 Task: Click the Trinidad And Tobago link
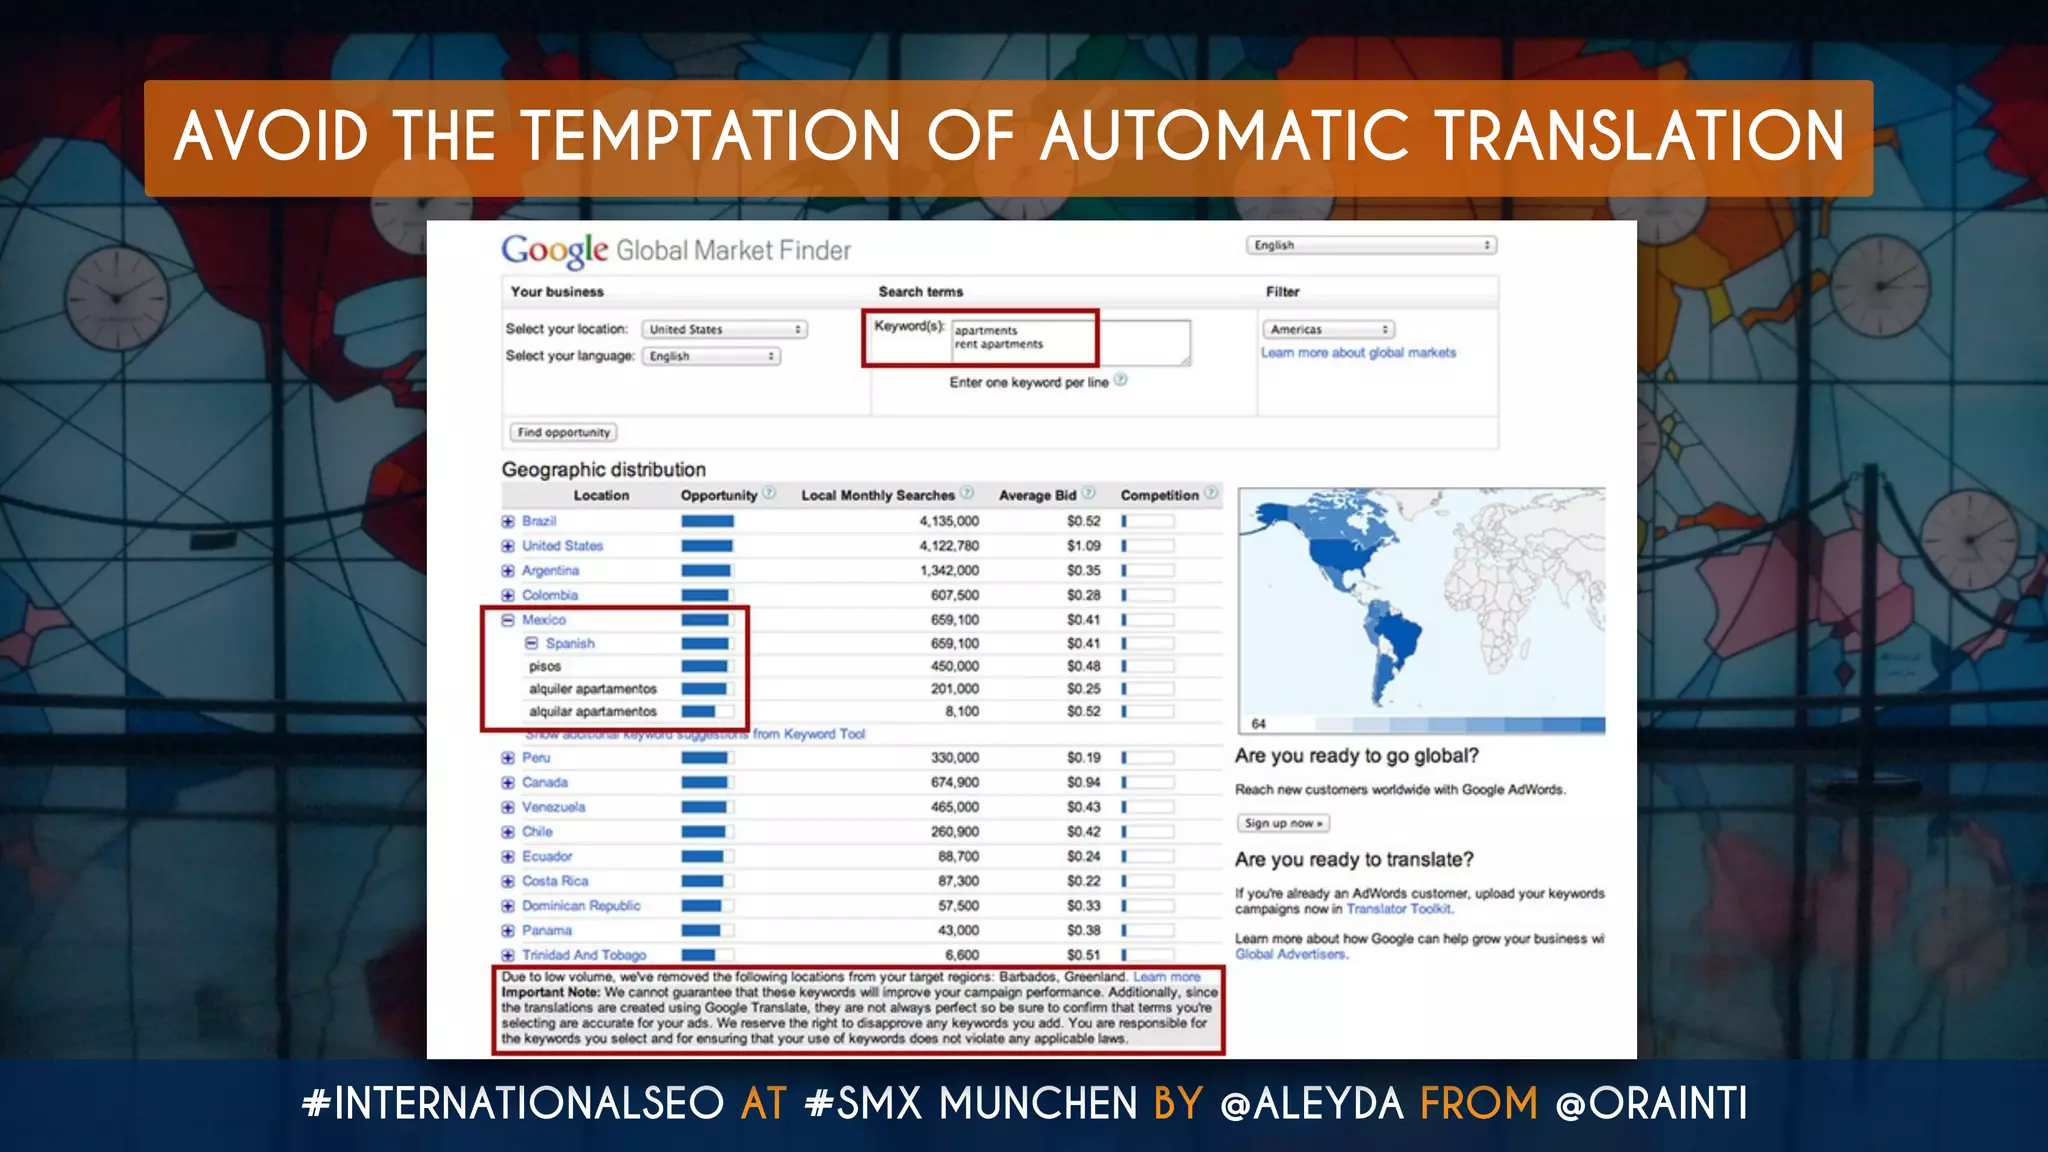click(584, 955)
